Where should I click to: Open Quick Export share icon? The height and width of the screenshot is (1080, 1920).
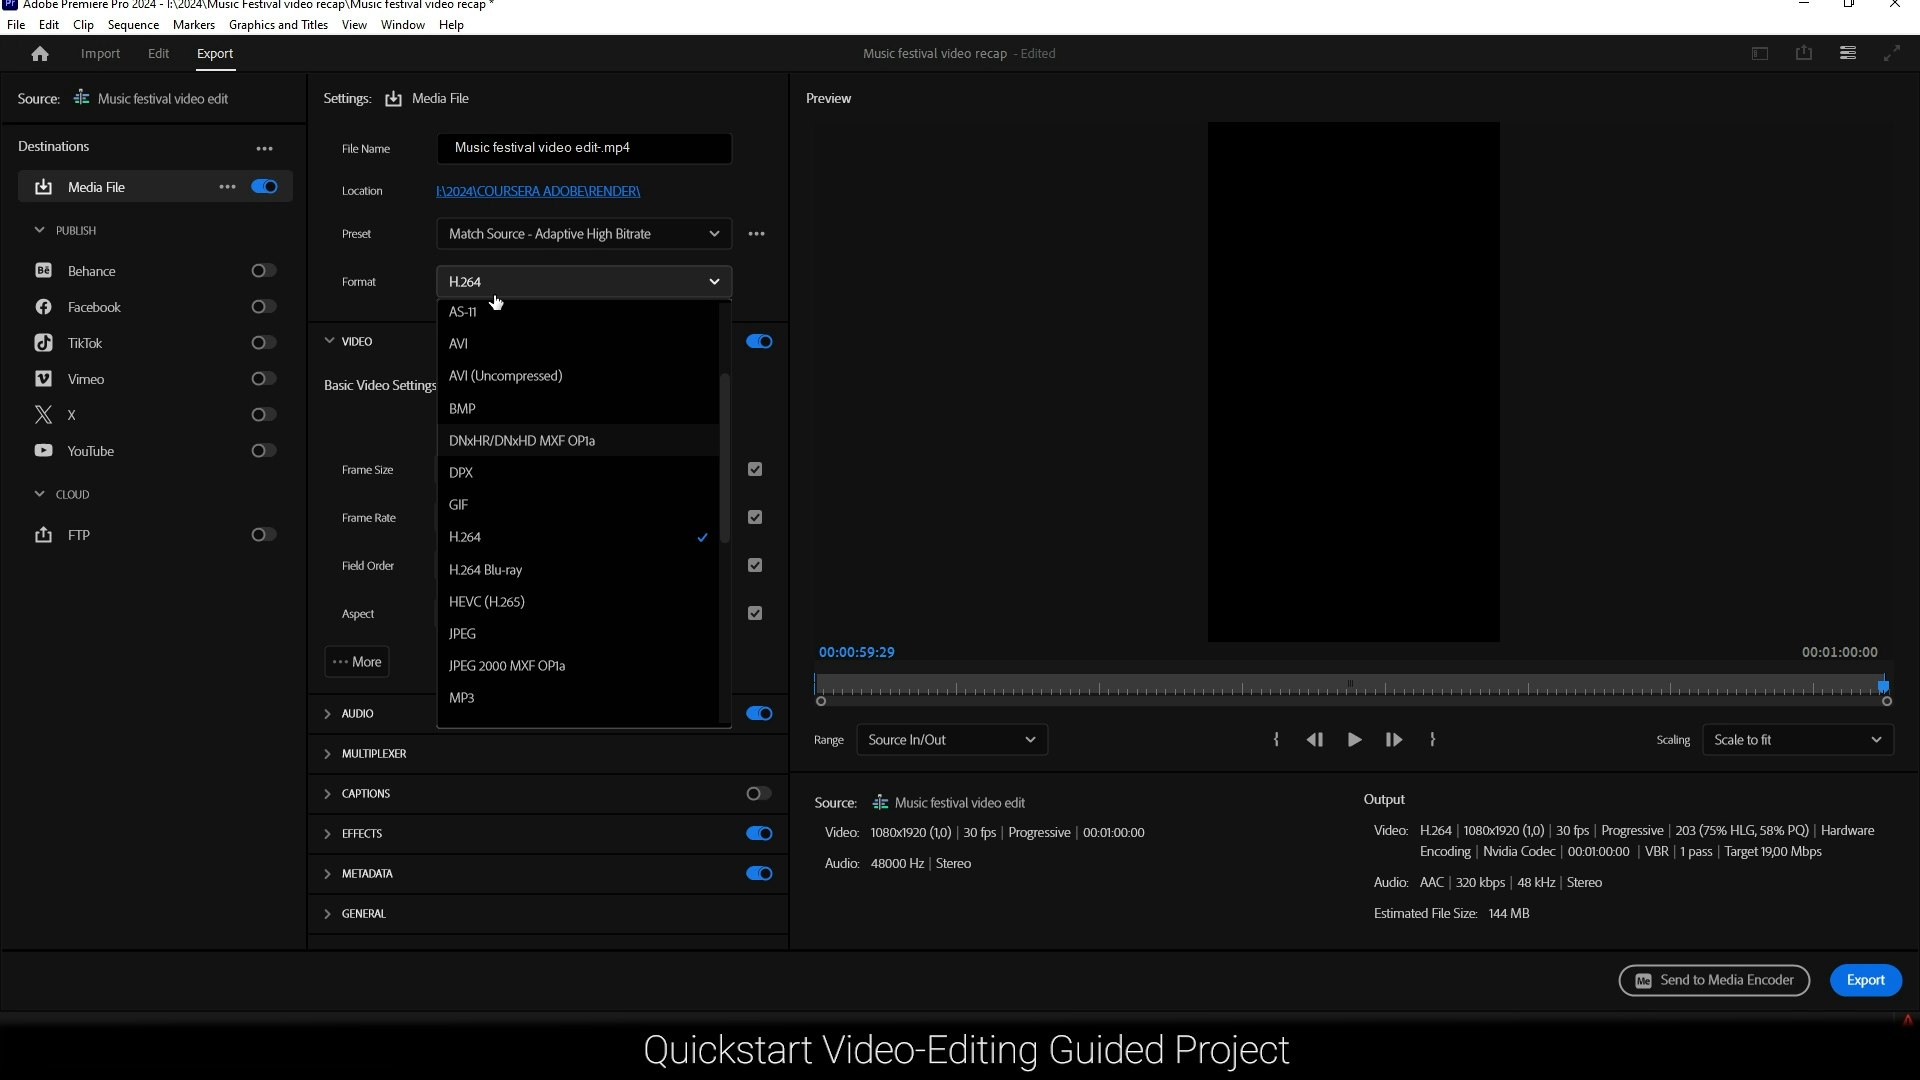pos(1803,54)
